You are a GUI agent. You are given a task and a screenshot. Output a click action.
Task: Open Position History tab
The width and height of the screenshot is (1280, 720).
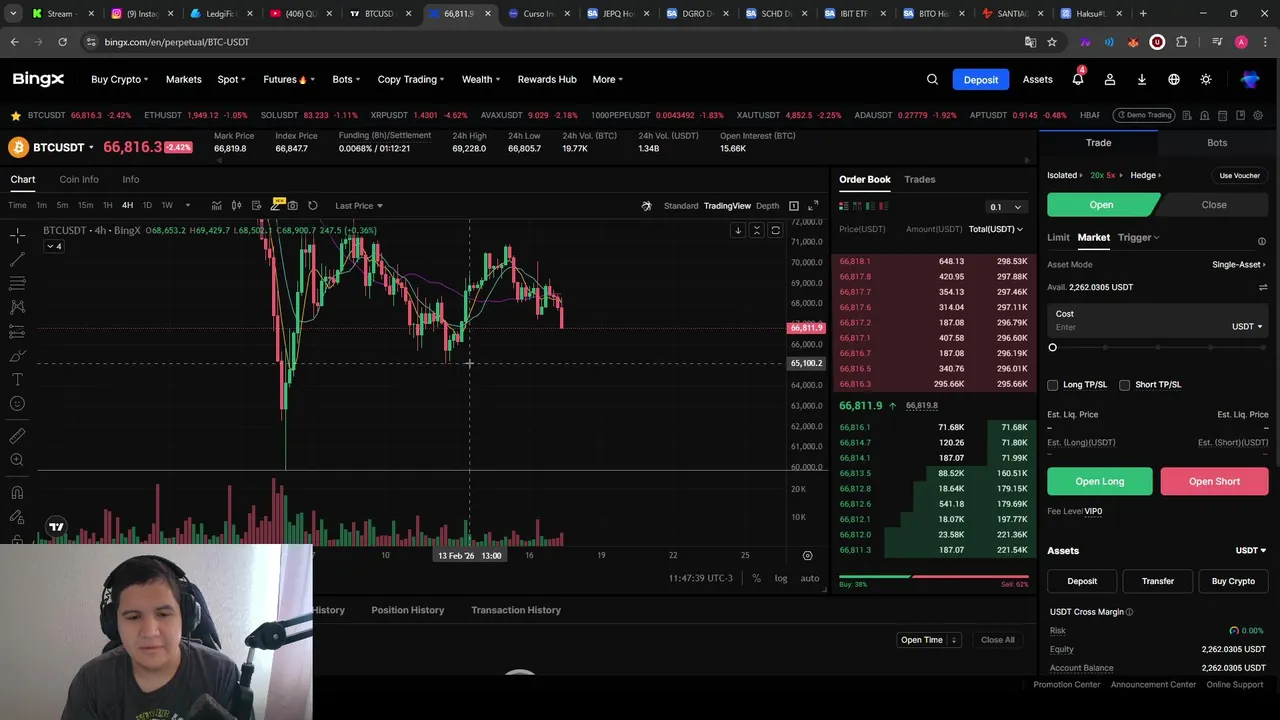pyautogui.click(x=407, y=610)
